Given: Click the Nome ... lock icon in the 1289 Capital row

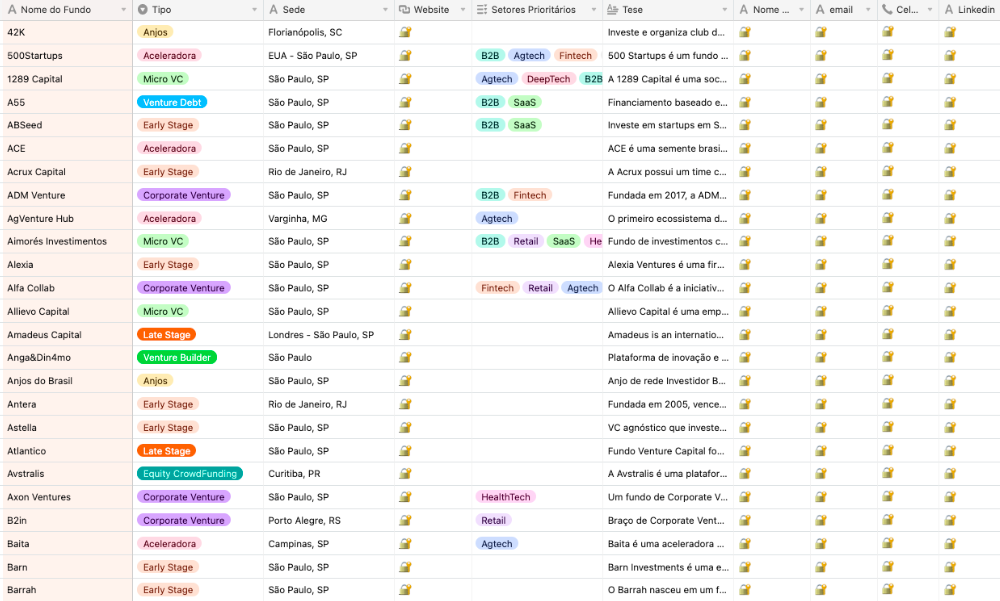Looking at the screenshot, I should 745,78.
